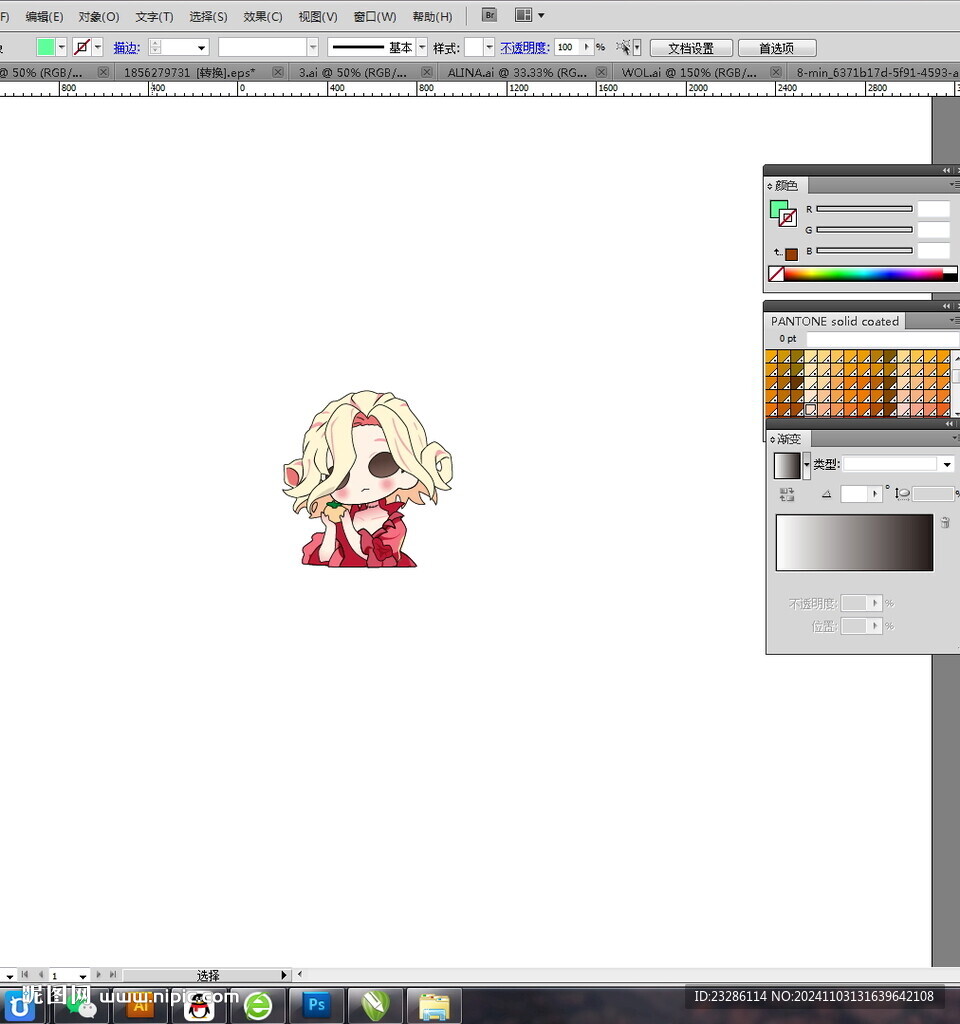This screenshot has width=960, height=1024.
Task: Open the fill color dropdown arrow
Action: coord(61,47)
